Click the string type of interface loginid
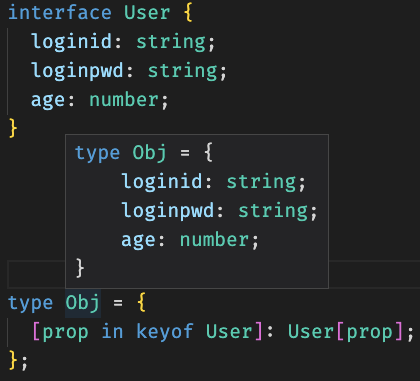 coord(171,42)
